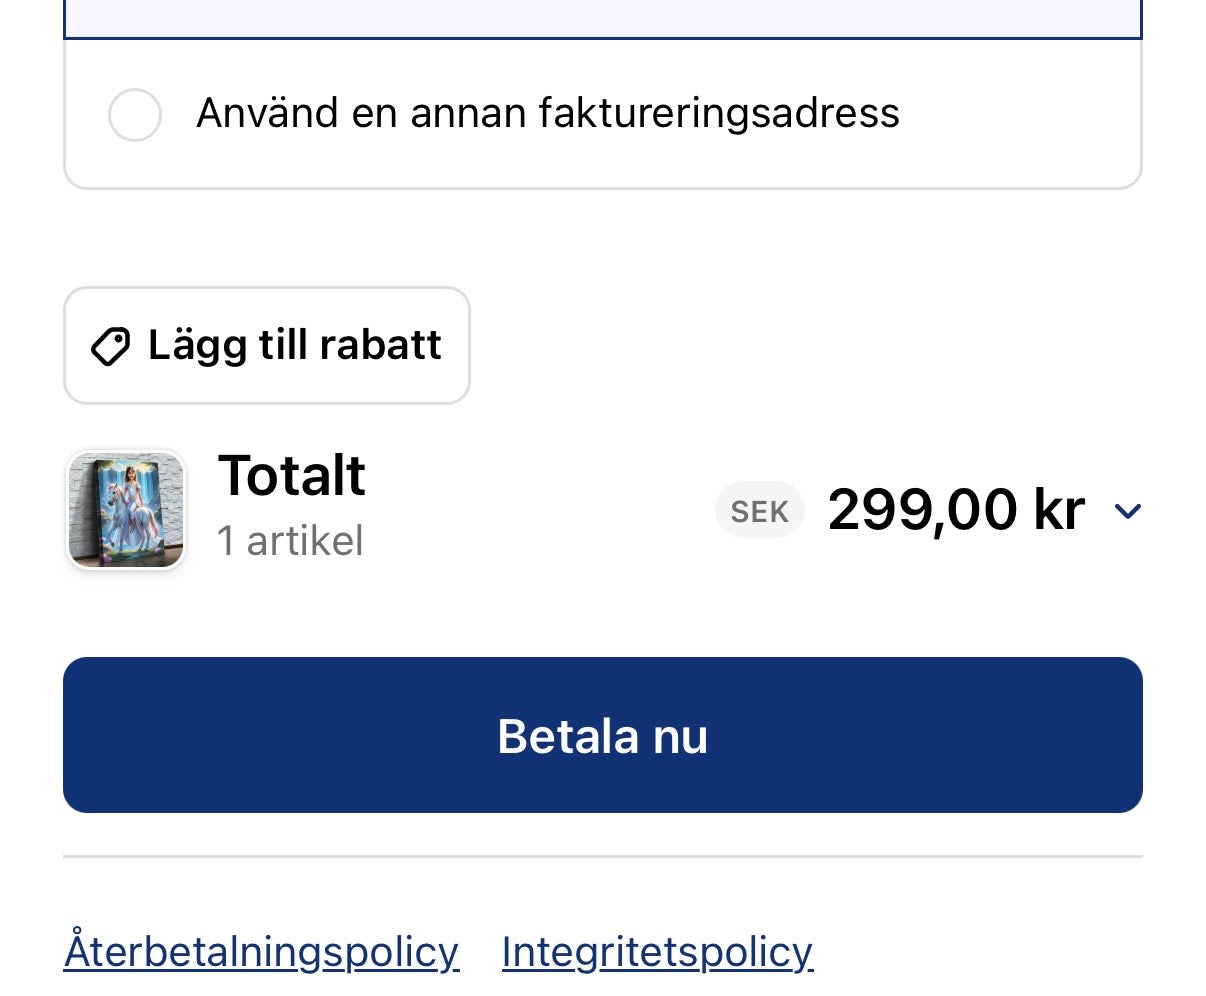Click empty space right of 'Lägg till rabatt'

coord(800,346)
